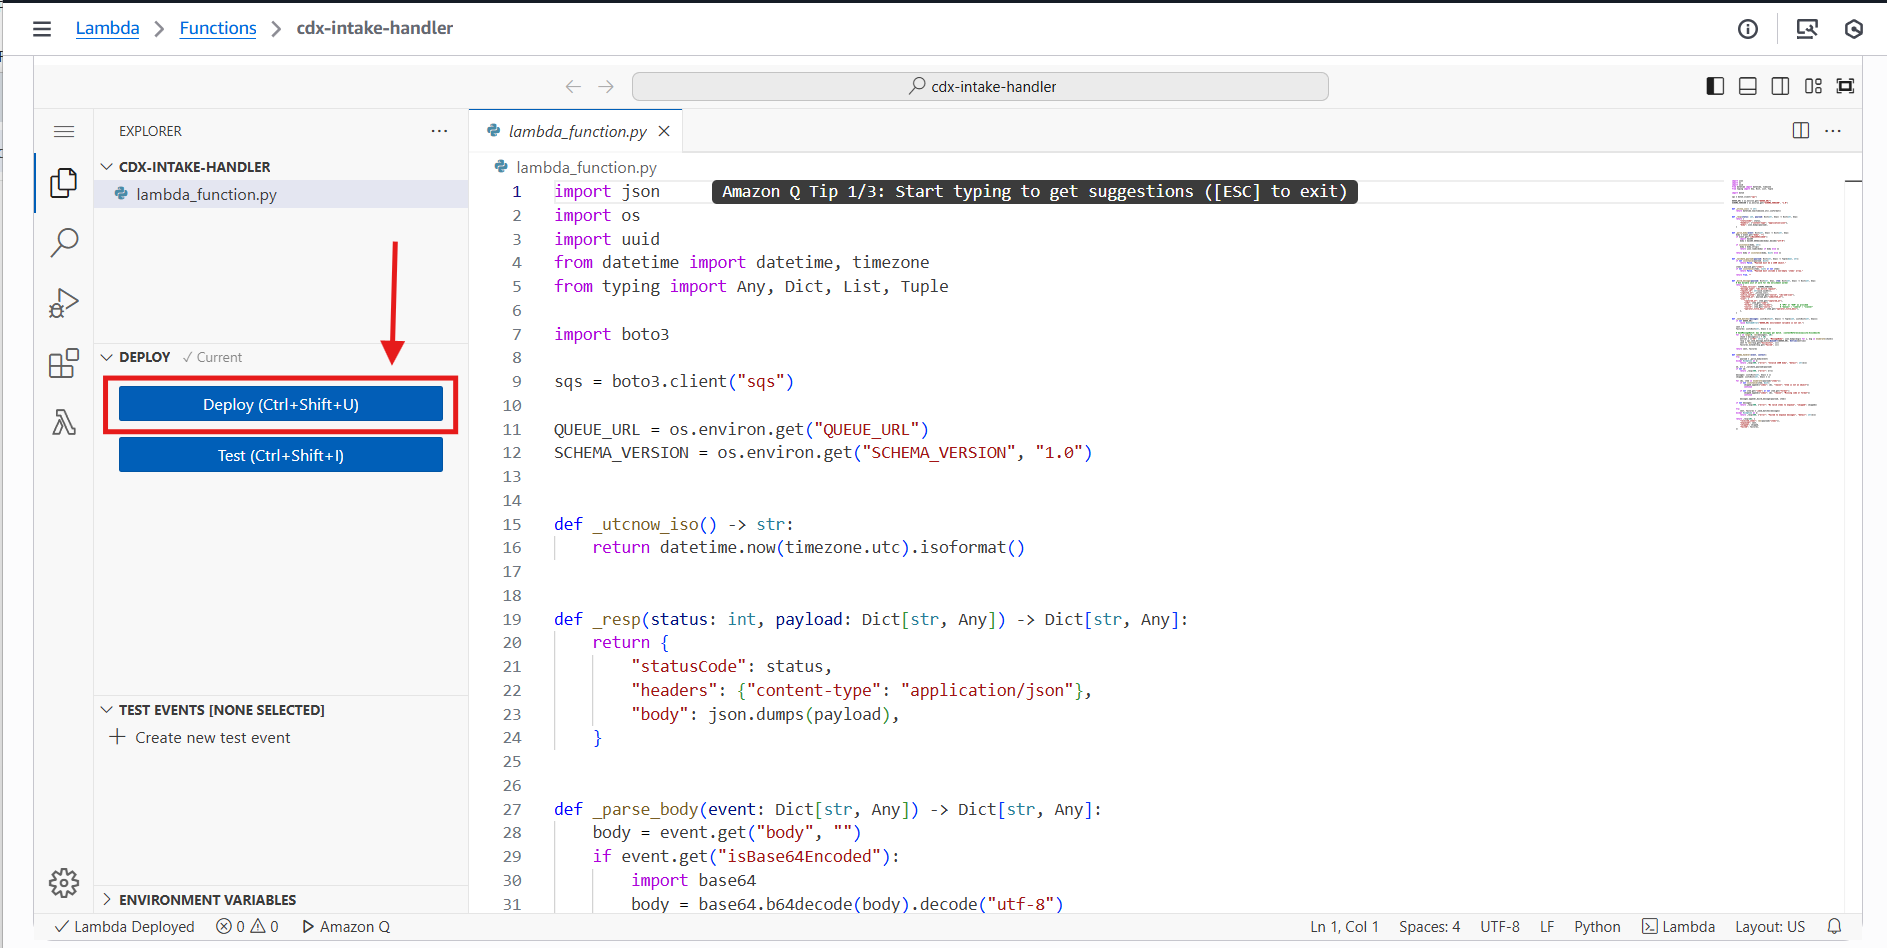Open the Run and Debug view
The width and height of the screenshot is (1887, 948).
64,303
